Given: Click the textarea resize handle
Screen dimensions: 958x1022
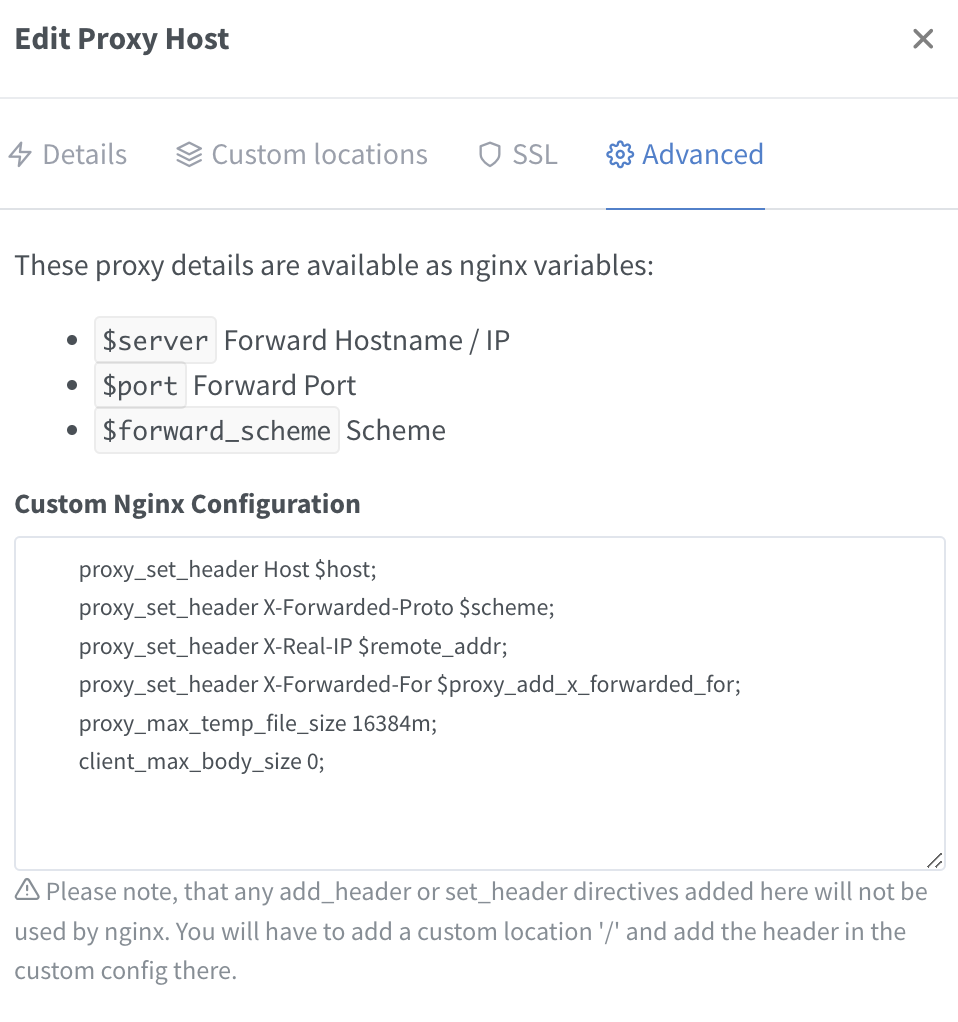Looking at the screenshot, I should coord(935,860).
